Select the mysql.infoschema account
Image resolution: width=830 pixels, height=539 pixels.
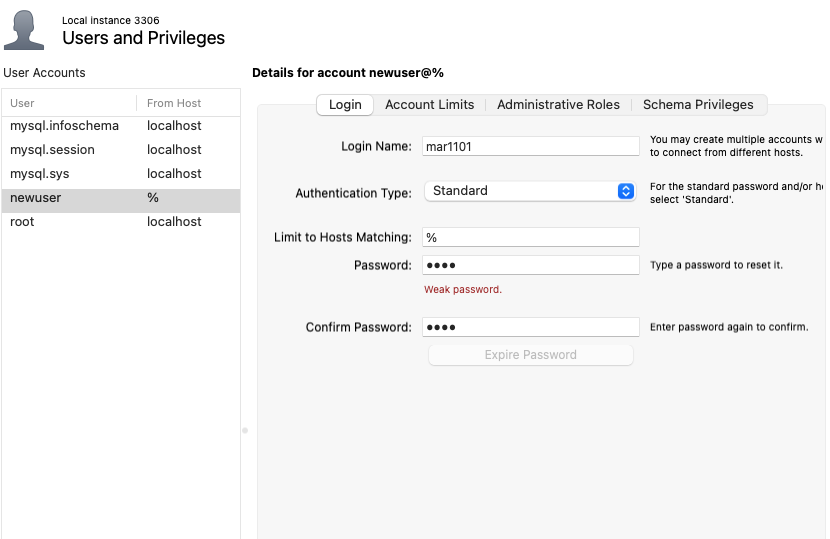64,126
